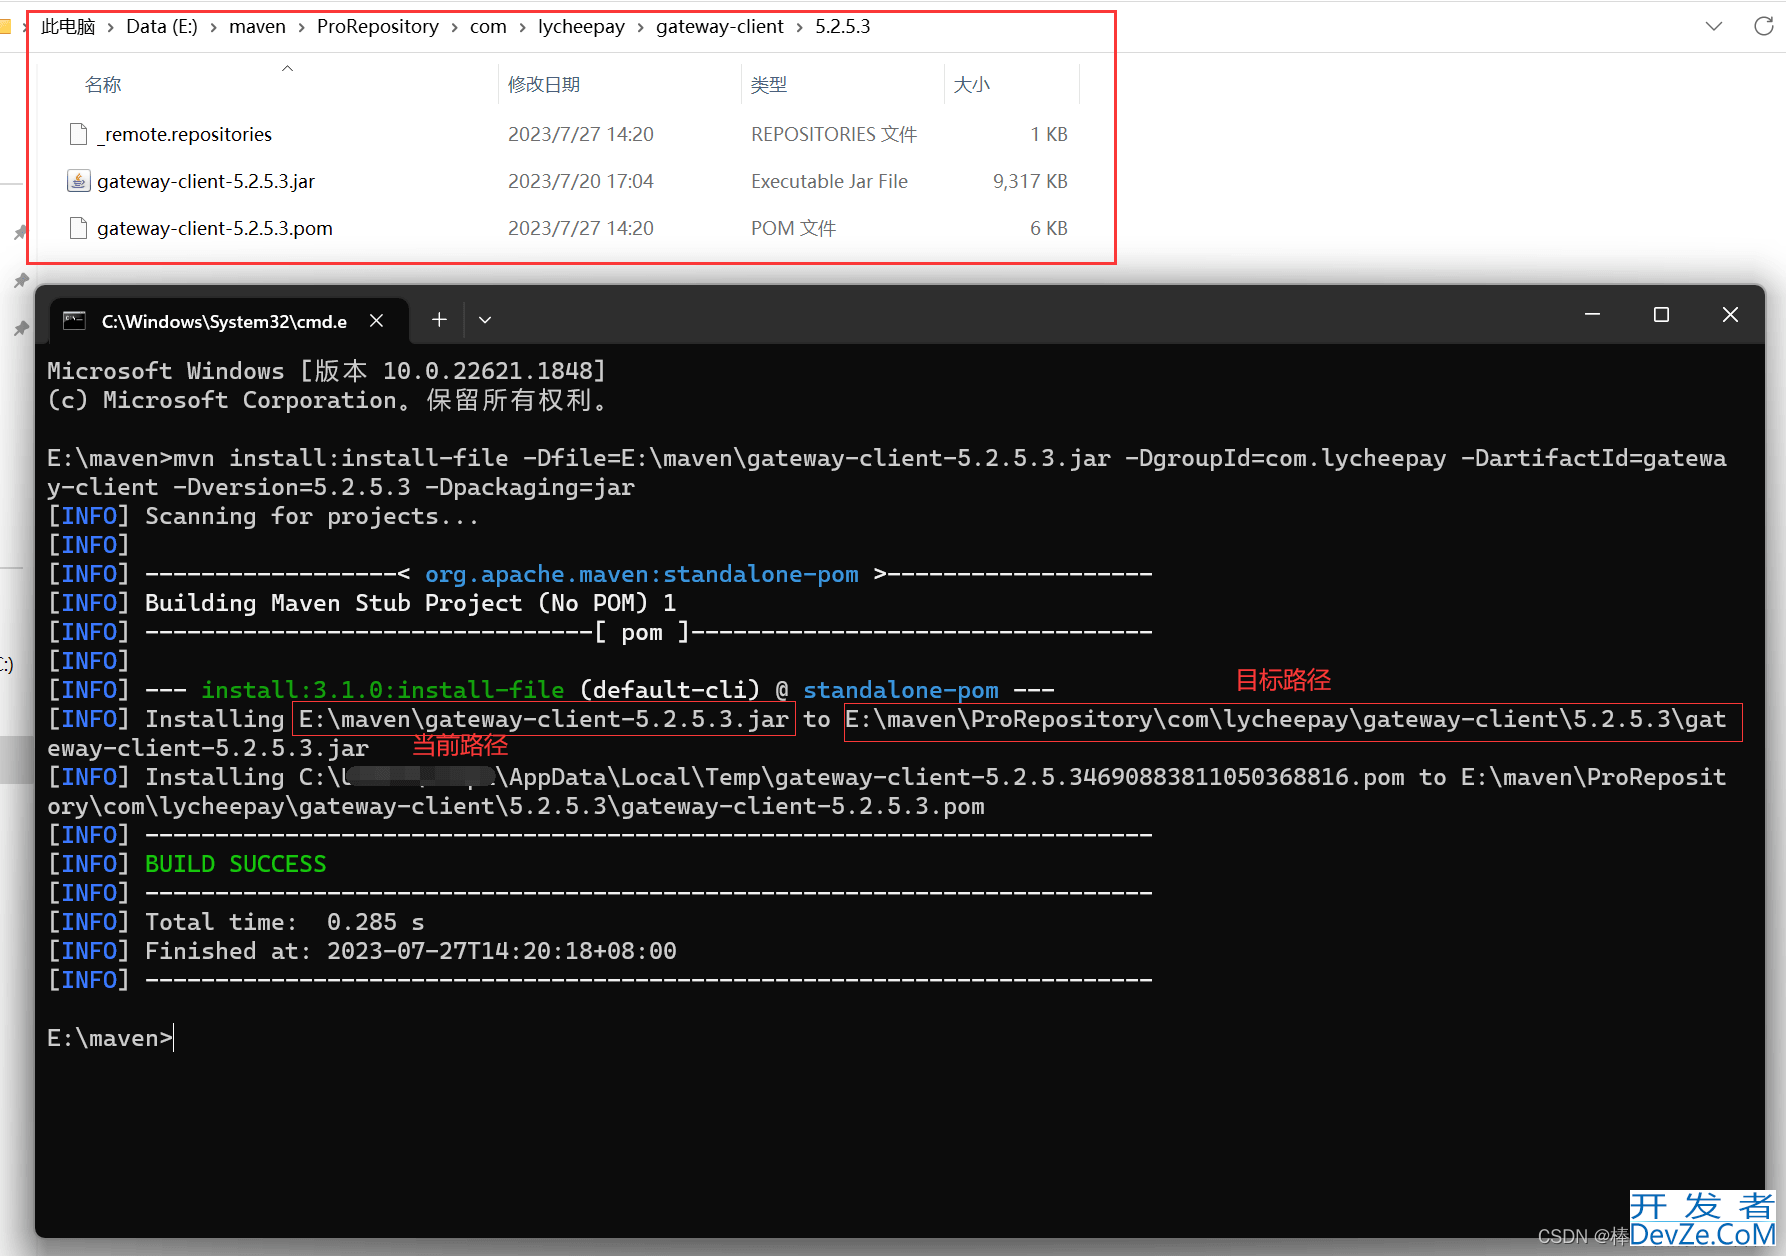Screen dimensions: 1786x1256
Task: Click the BUILD SUCCESS line in terminal
Action: tap(236, 864)
